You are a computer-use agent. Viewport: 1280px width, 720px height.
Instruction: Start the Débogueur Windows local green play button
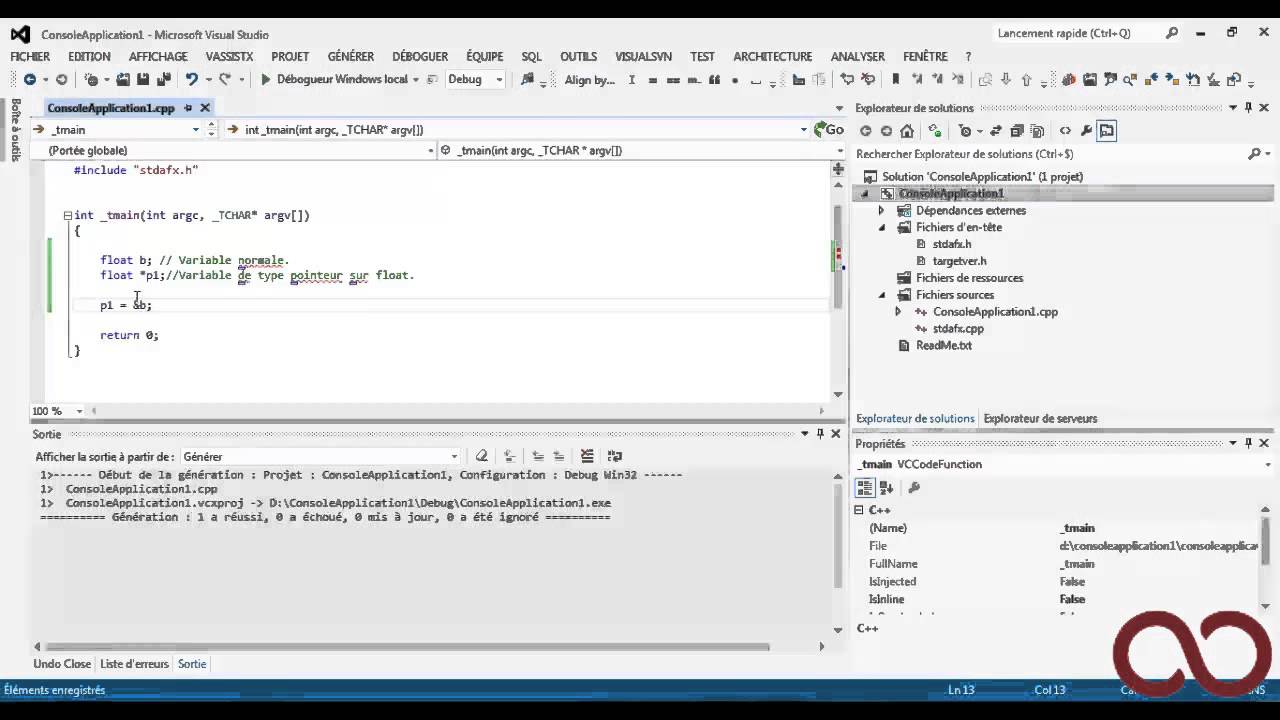266,80
